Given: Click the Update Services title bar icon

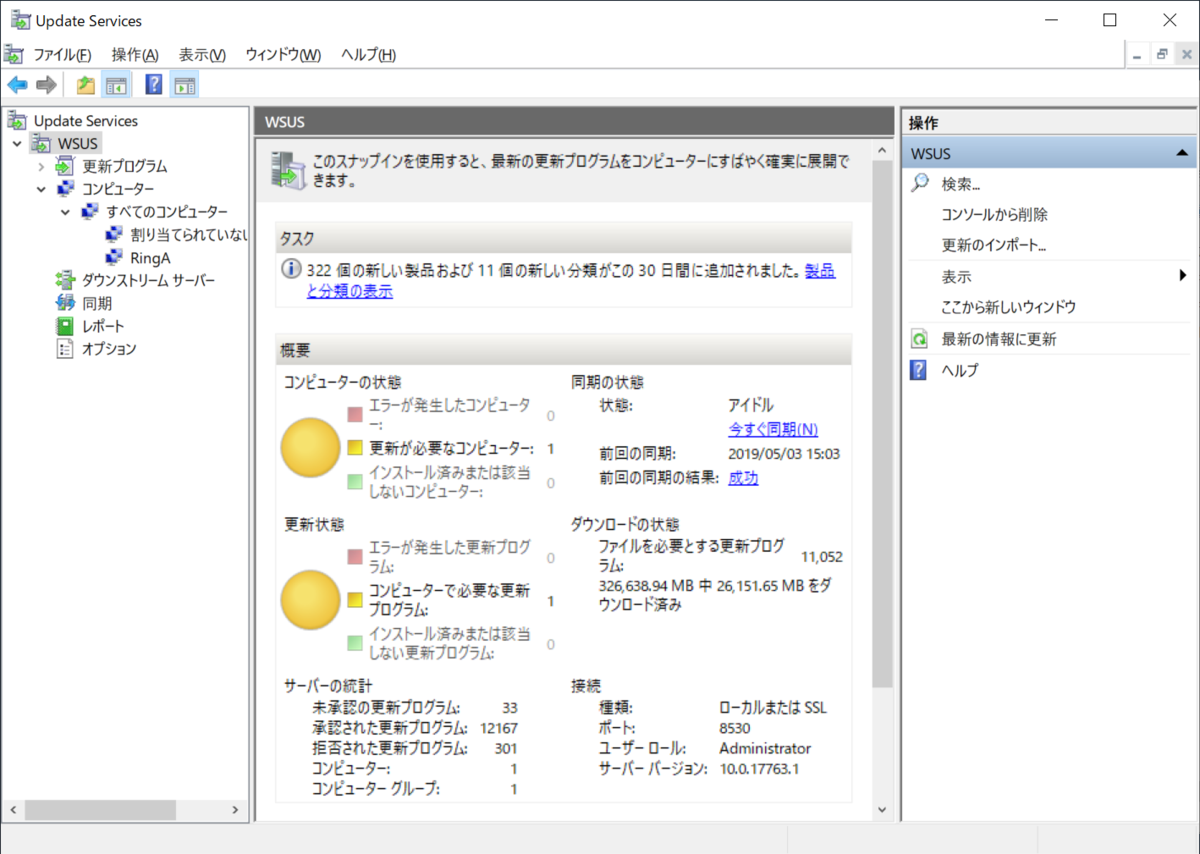Looking at the screenshot, I should point(20,20).
